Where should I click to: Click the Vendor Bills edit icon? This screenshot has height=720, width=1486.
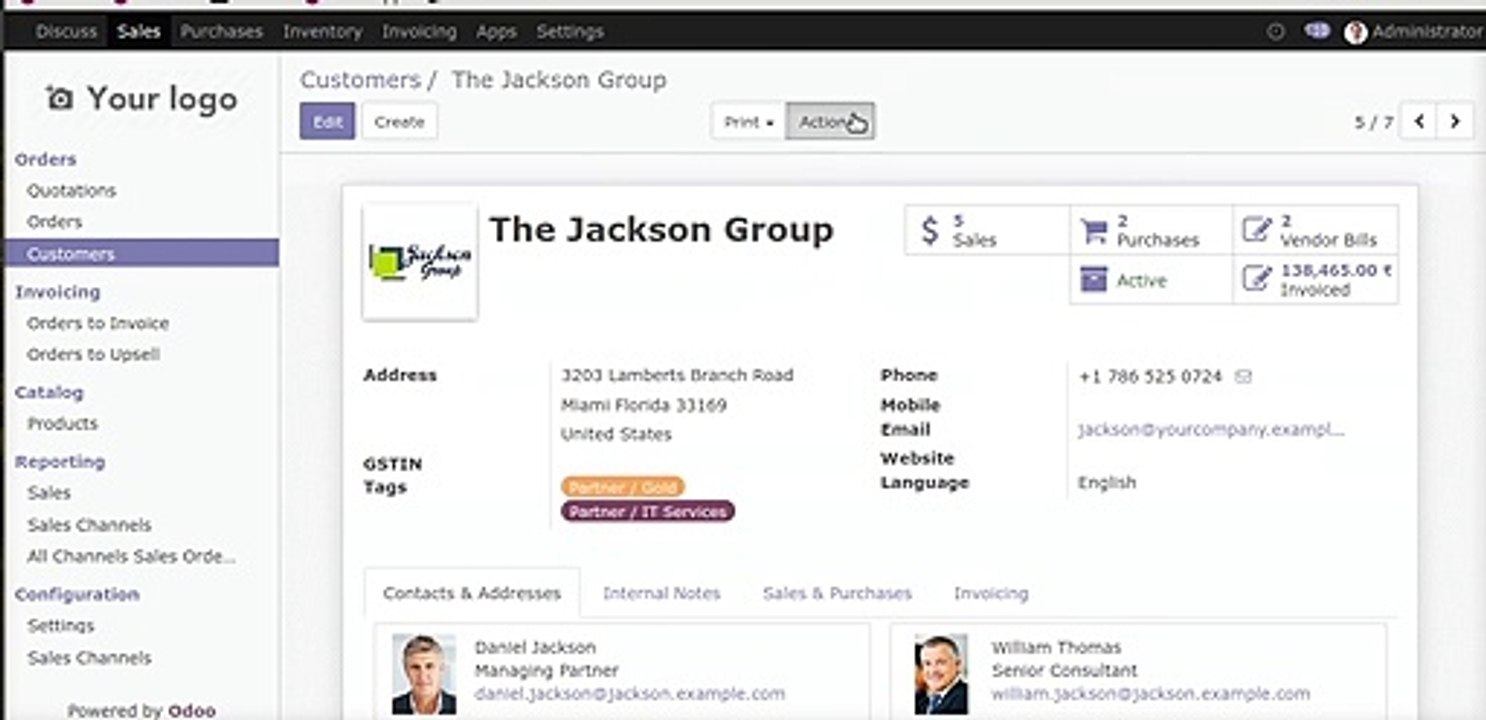coord(1256,231)
